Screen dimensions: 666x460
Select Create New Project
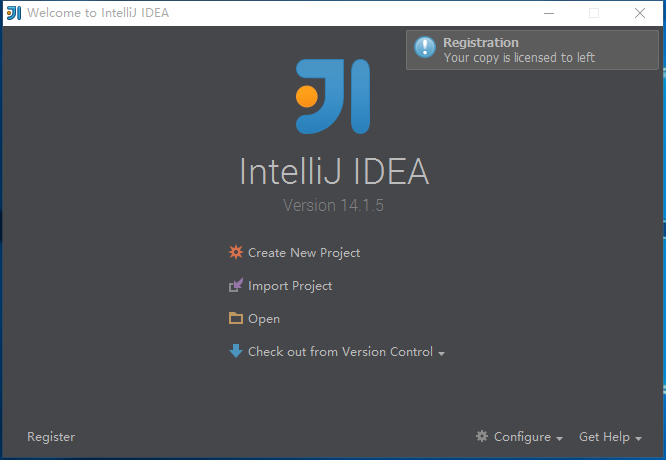coord(304,253)
